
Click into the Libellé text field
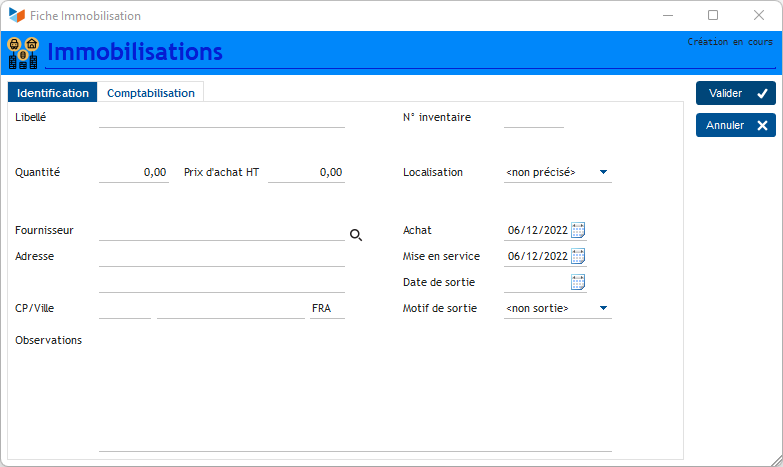point(221,118)
